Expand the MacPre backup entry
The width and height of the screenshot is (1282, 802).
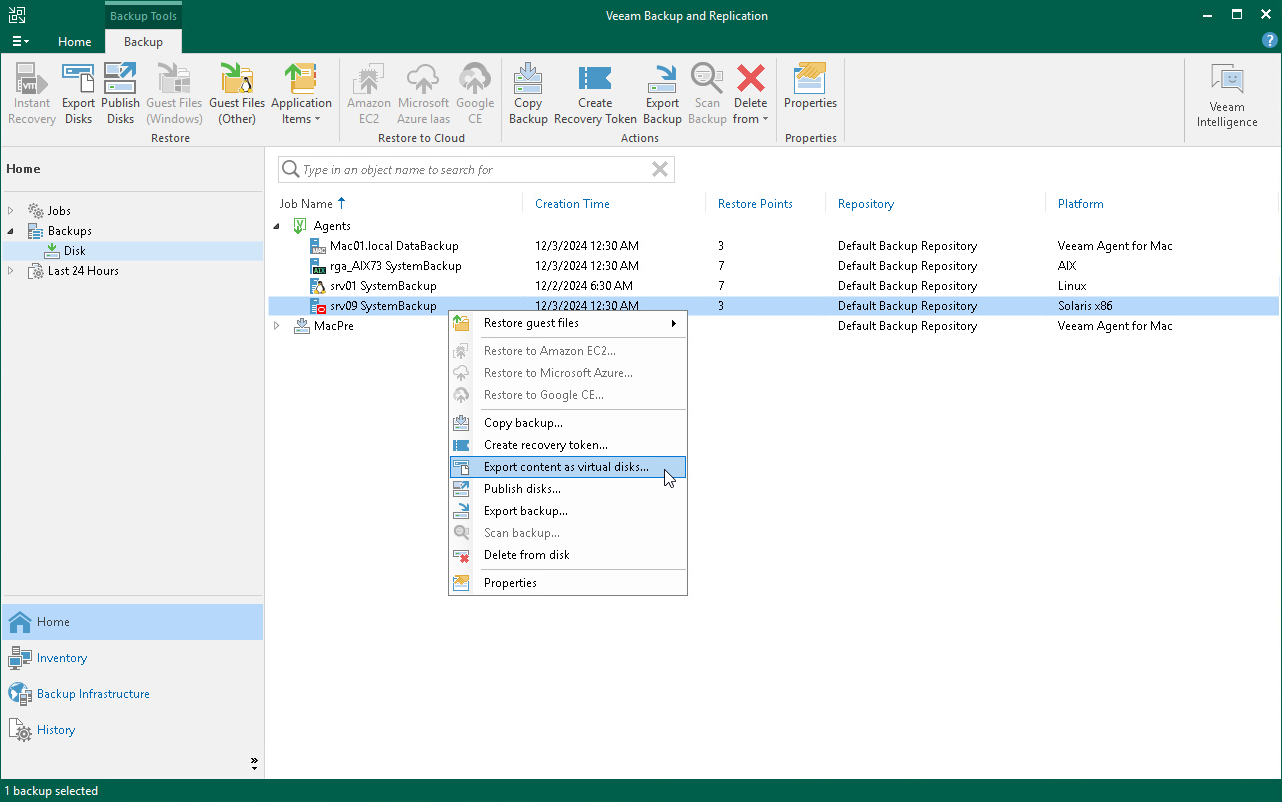[277, 325]
